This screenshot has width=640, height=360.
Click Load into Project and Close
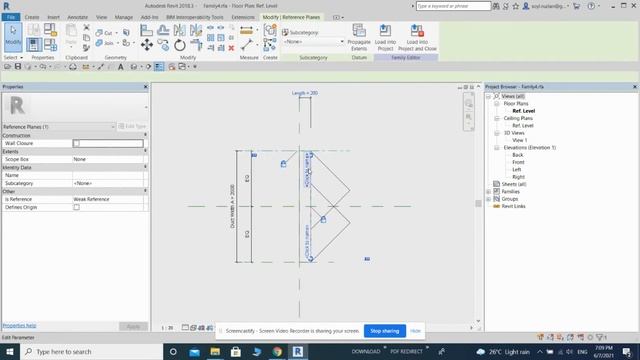coord(417,37)
